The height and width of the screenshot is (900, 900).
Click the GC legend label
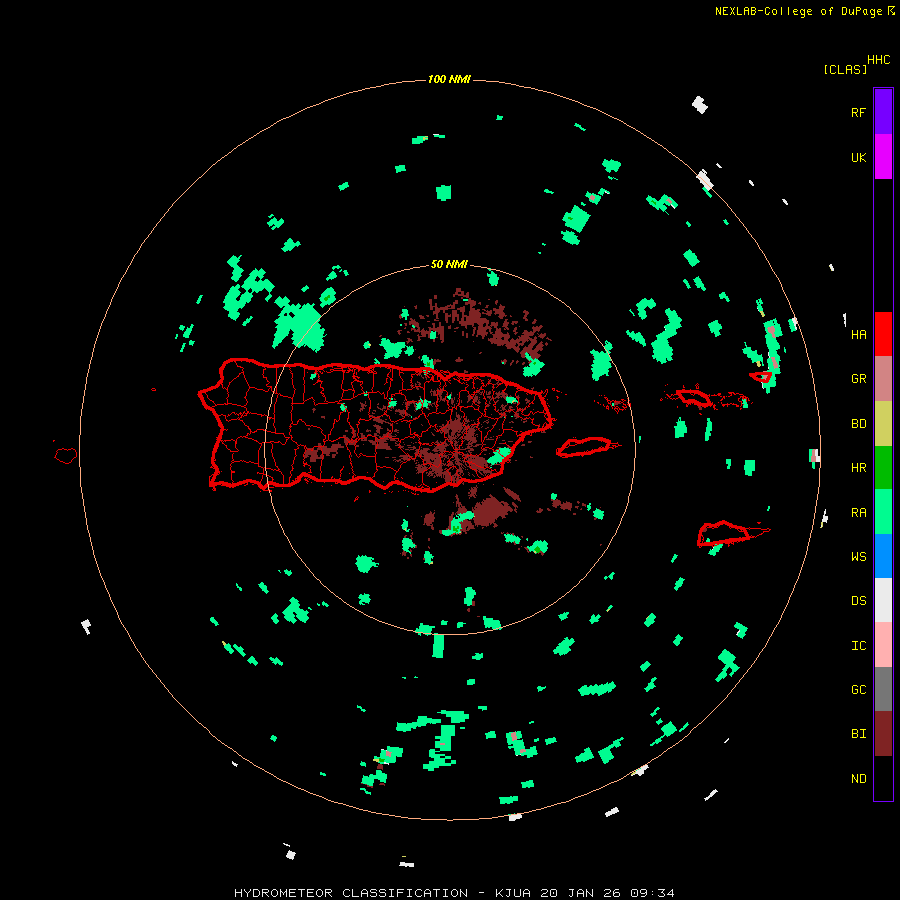point(858,690)
